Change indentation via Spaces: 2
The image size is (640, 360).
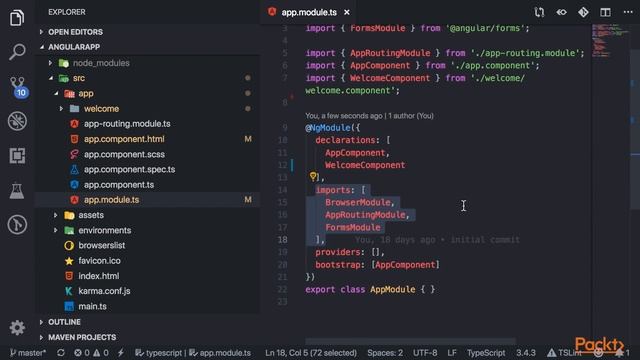[385, 353]
